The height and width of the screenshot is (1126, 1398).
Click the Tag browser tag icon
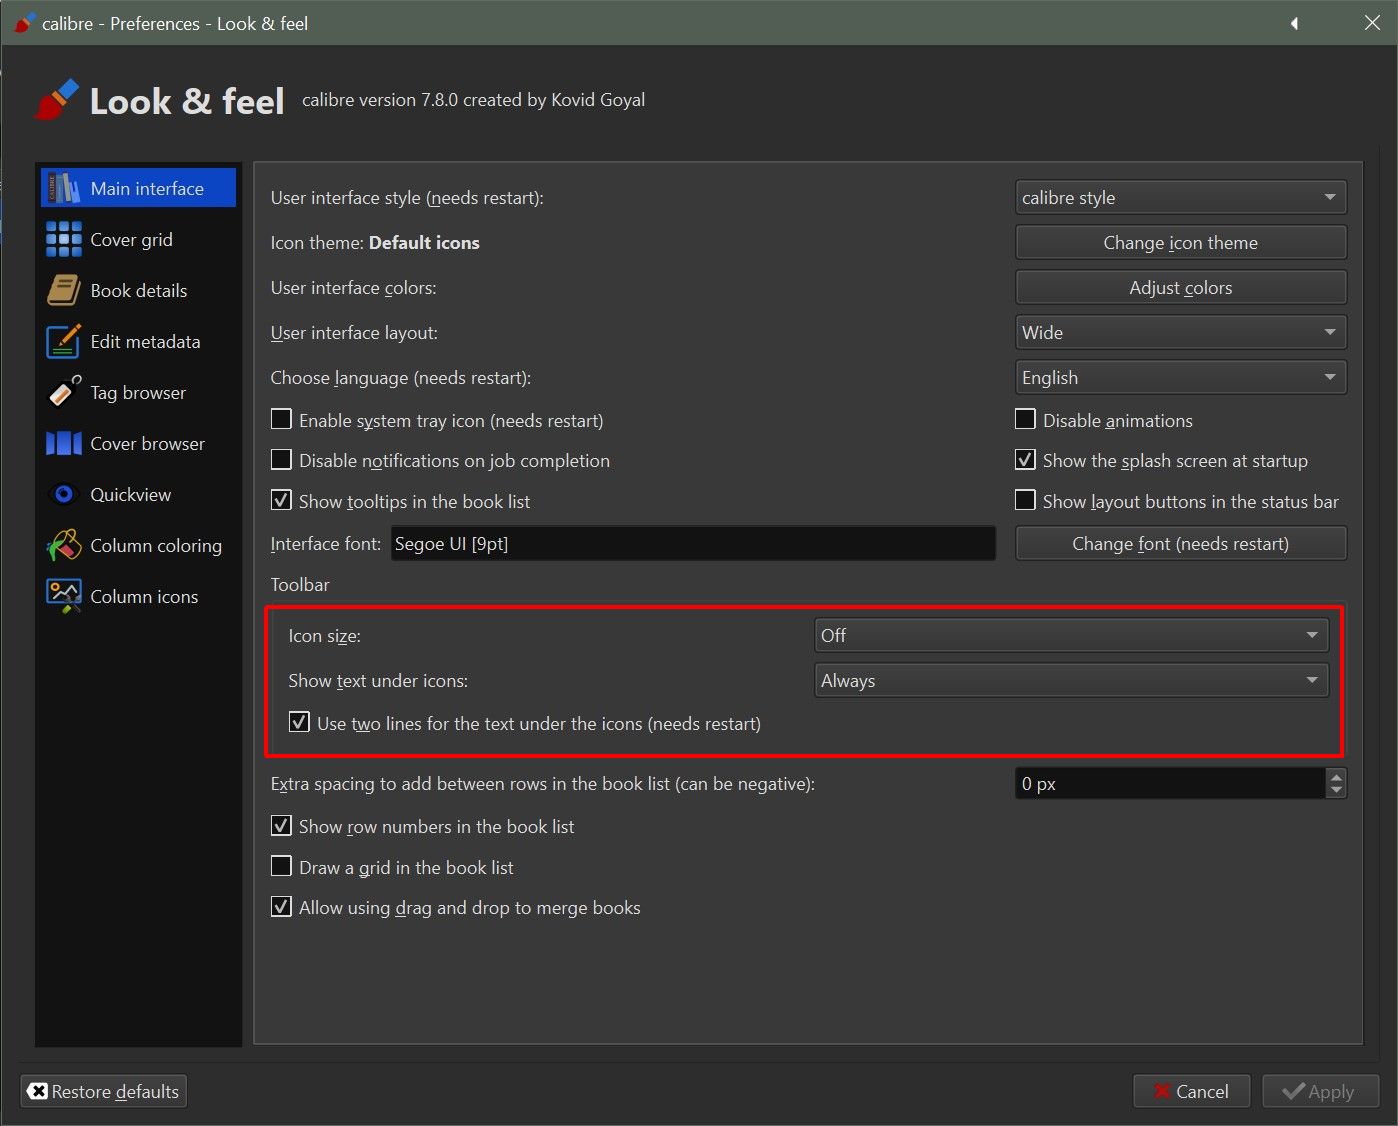[64, 392]
